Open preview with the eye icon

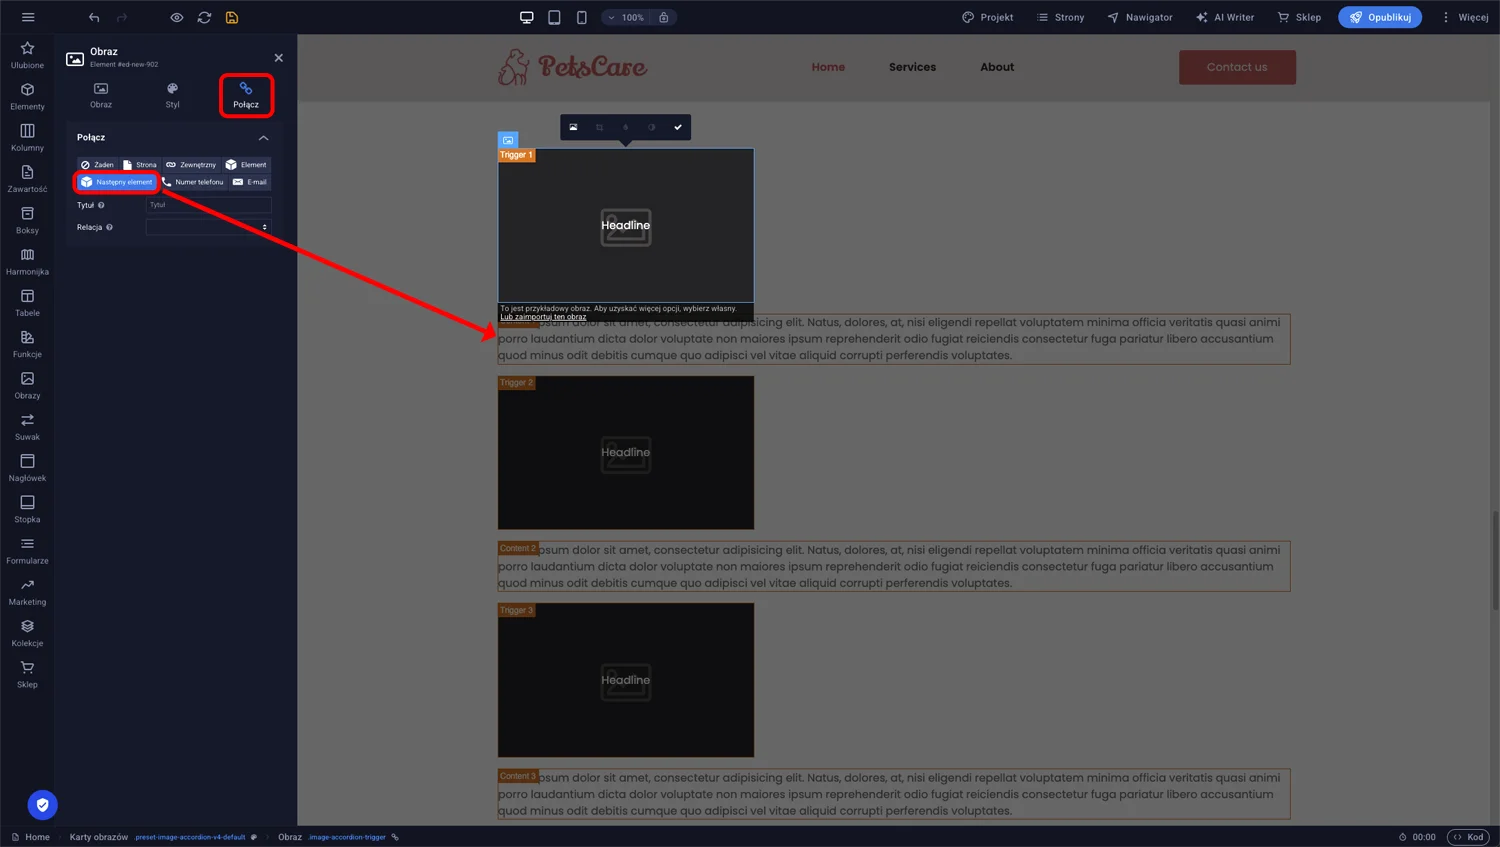click(x=176, y=17)
